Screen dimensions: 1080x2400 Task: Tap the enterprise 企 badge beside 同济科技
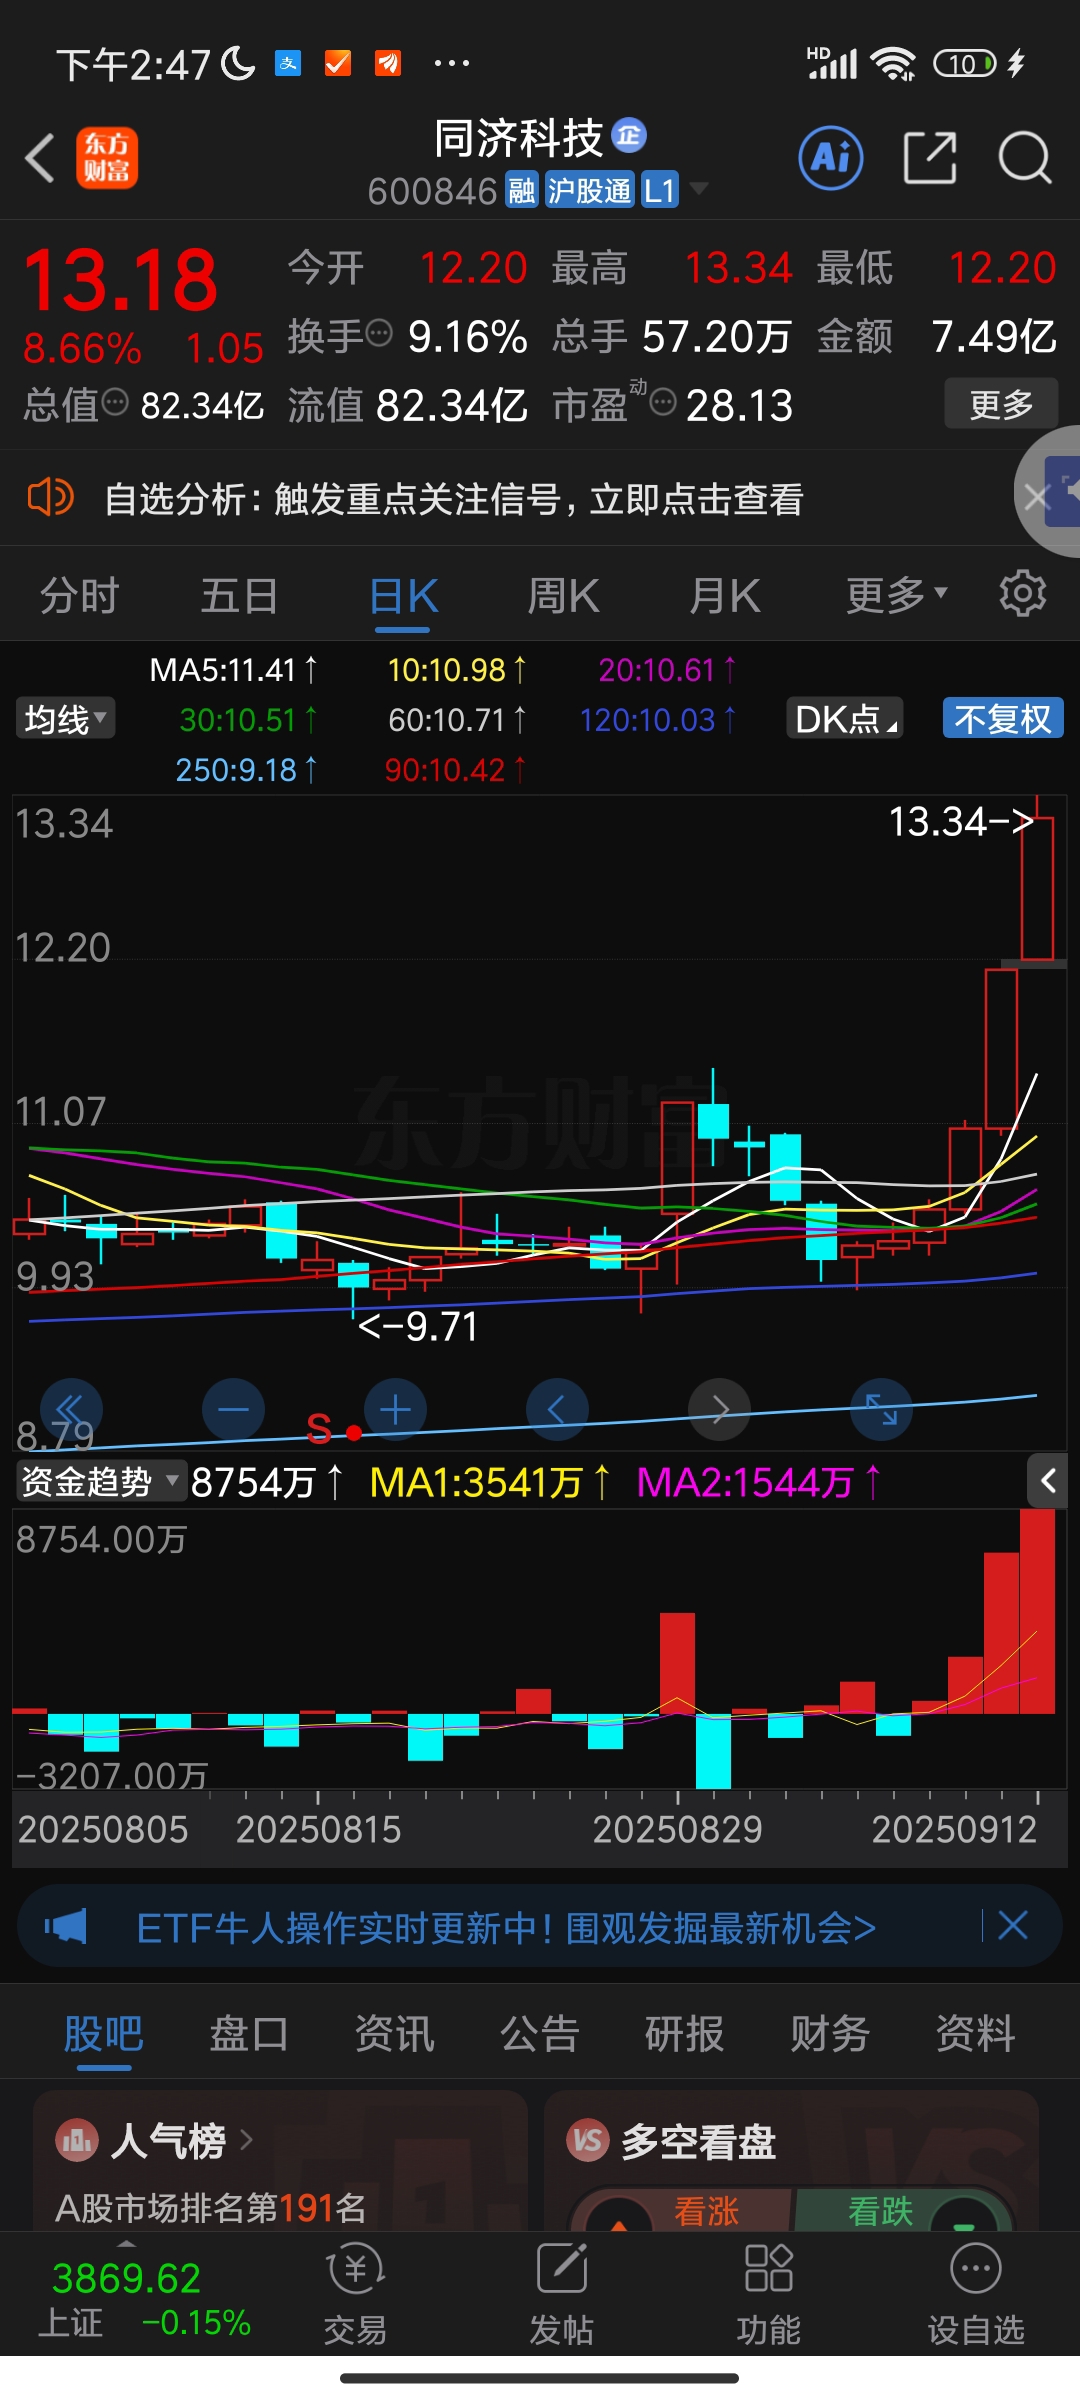pyautogui.click(x=629, y=135)
